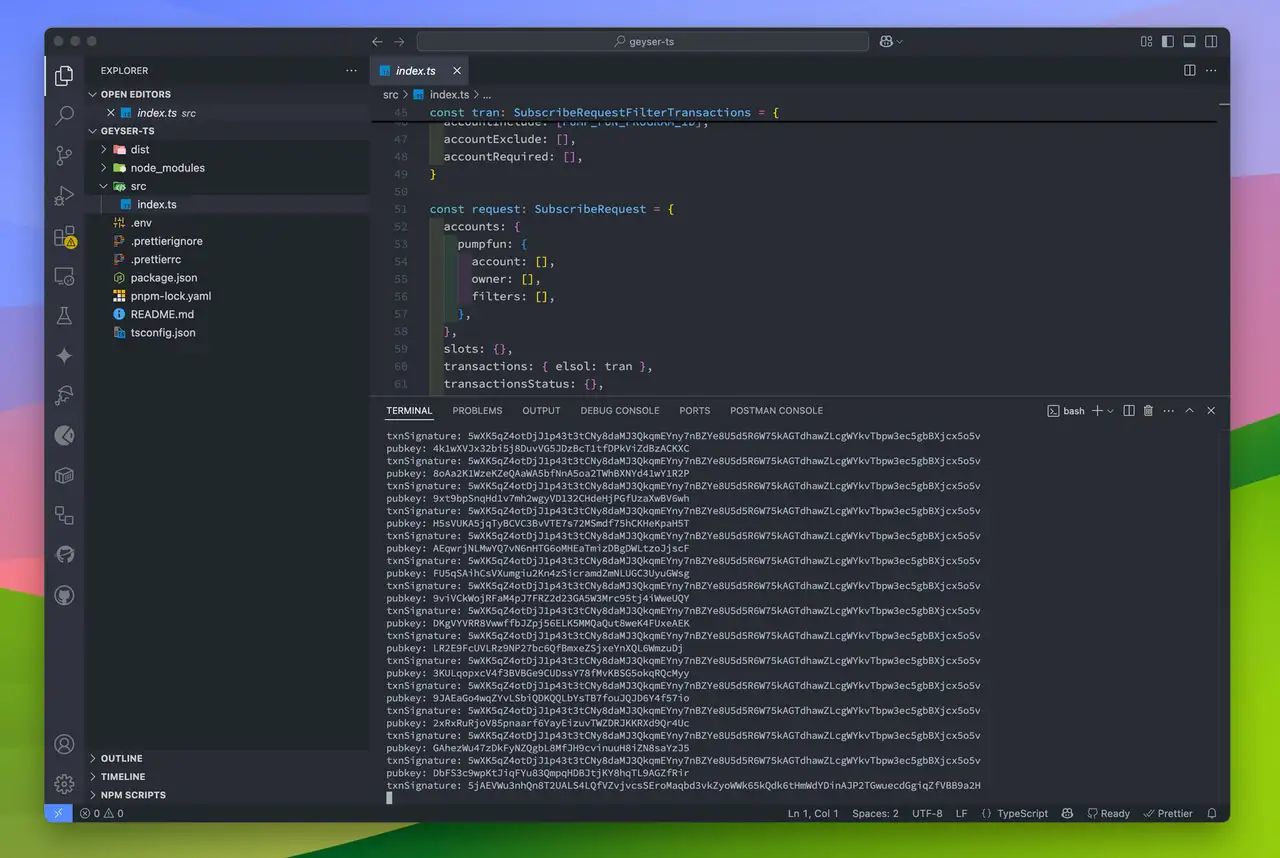Select the Source Control icon

point(63,155)
